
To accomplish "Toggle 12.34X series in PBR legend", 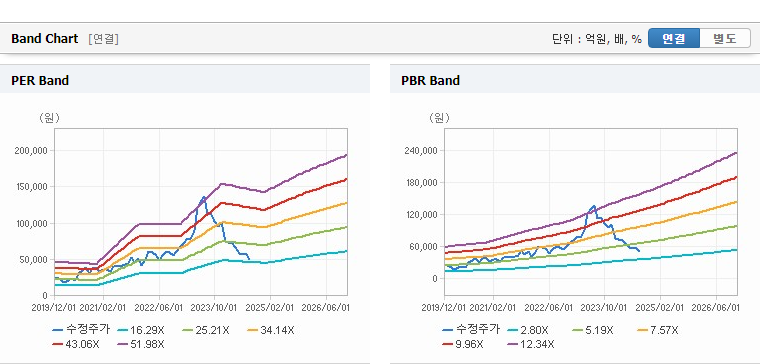I will pos(530,344).
